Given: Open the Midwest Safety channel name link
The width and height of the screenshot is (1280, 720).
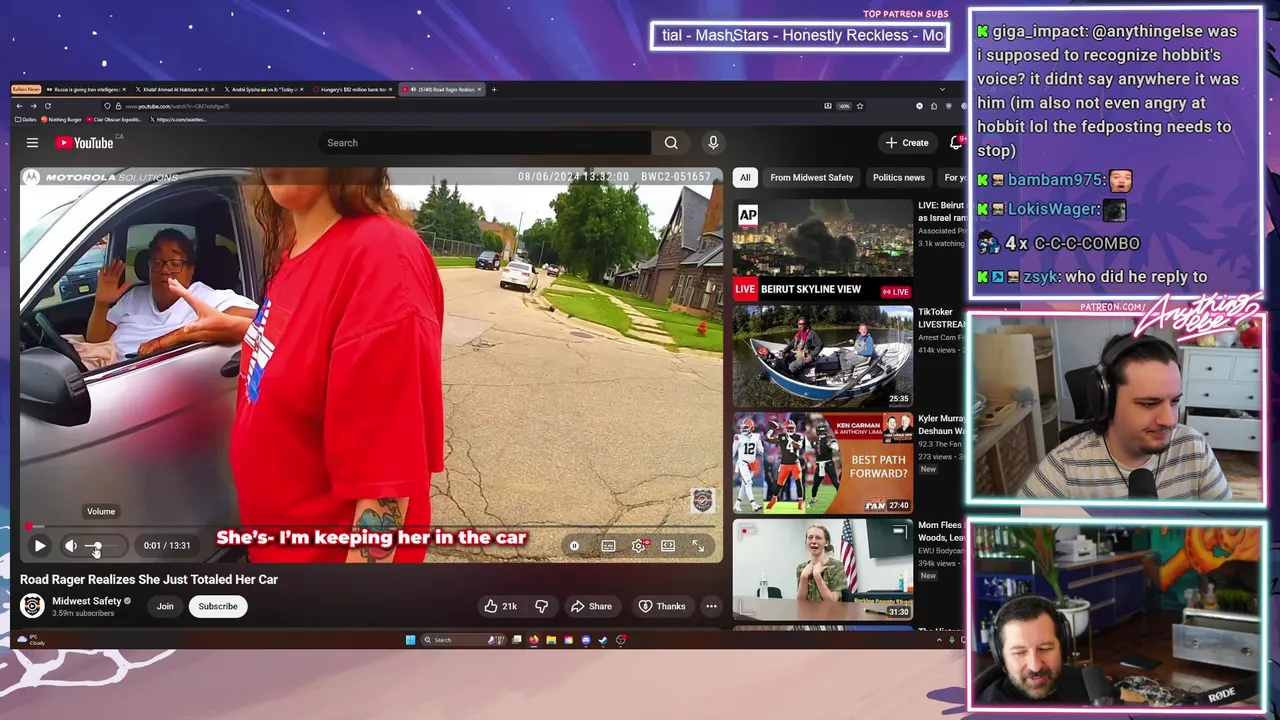Looking at the screenshot, I should click(x=86, y=601).
